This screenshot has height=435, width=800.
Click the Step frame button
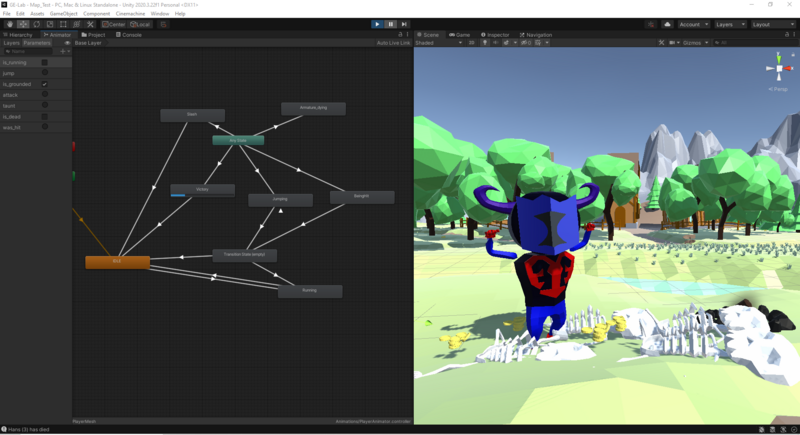tap(404, 24)
